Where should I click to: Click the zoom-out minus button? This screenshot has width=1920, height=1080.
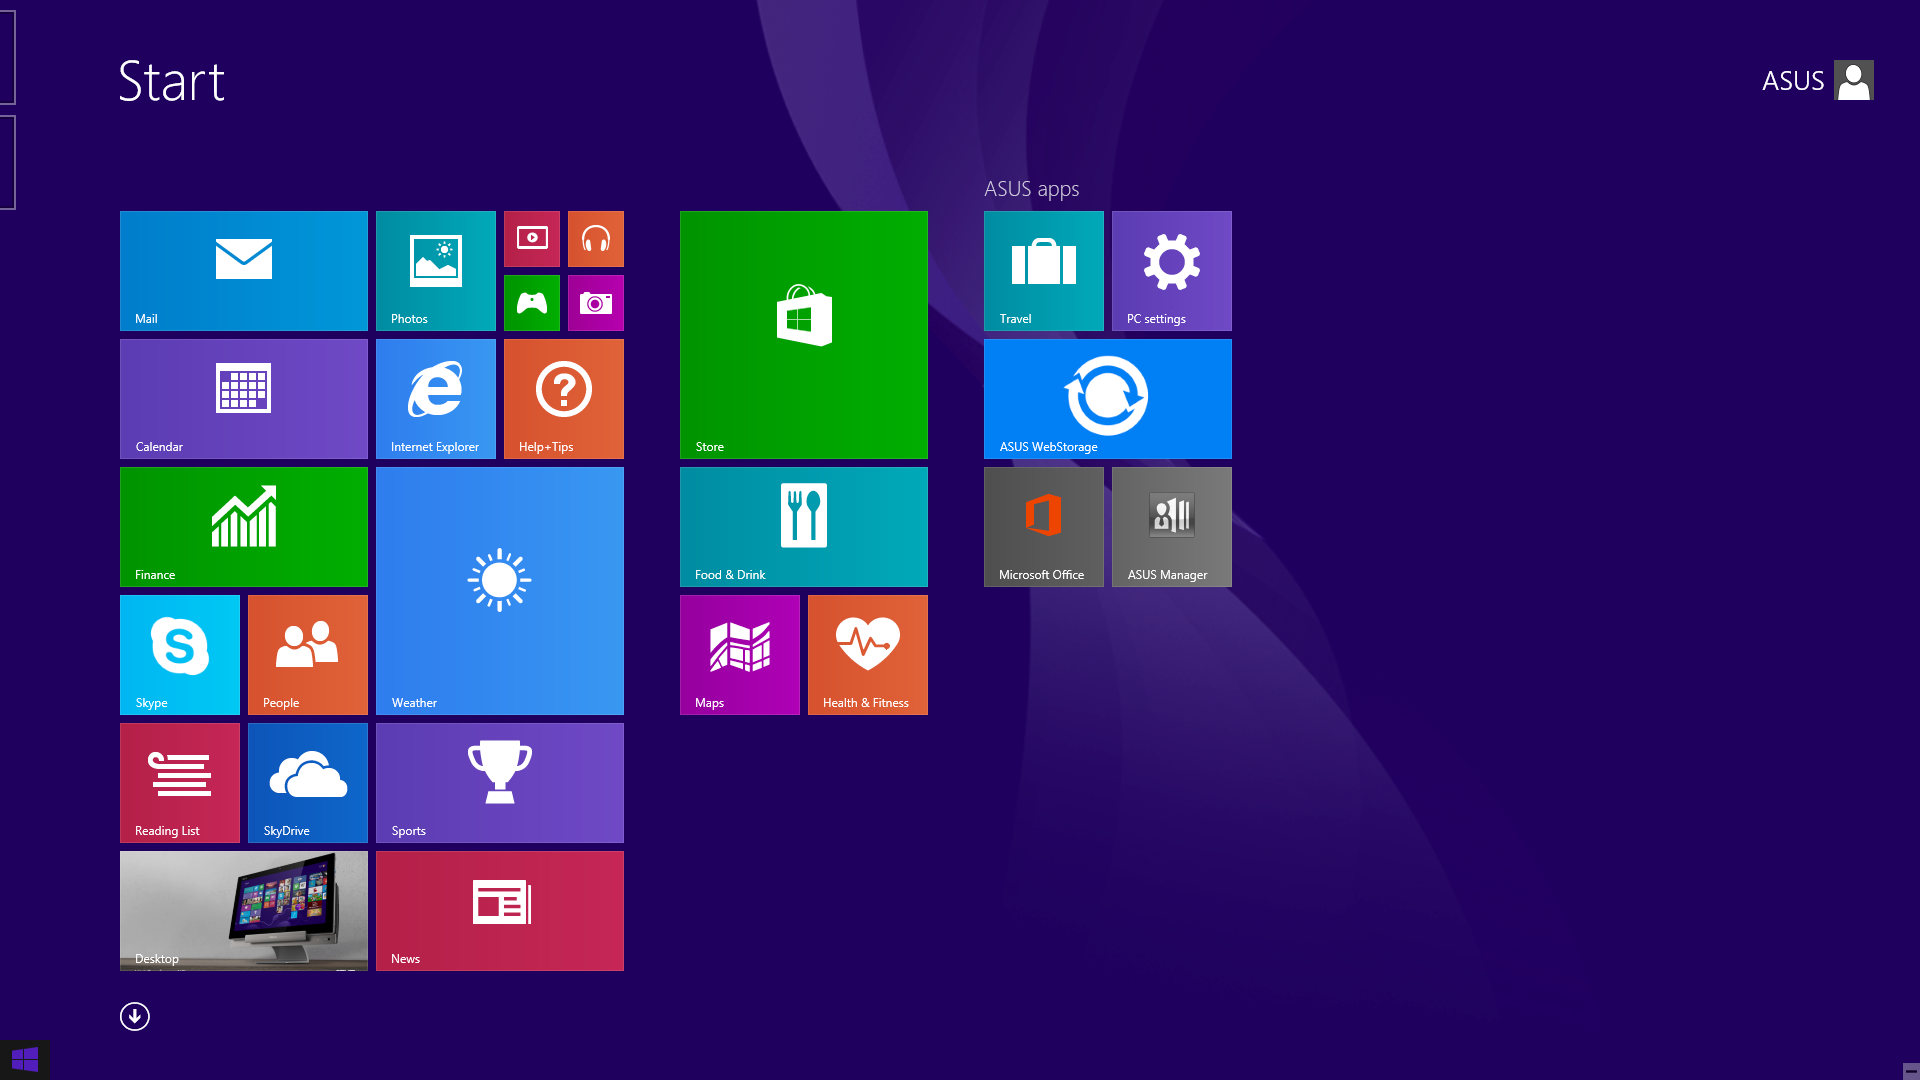point(1911,1071)
